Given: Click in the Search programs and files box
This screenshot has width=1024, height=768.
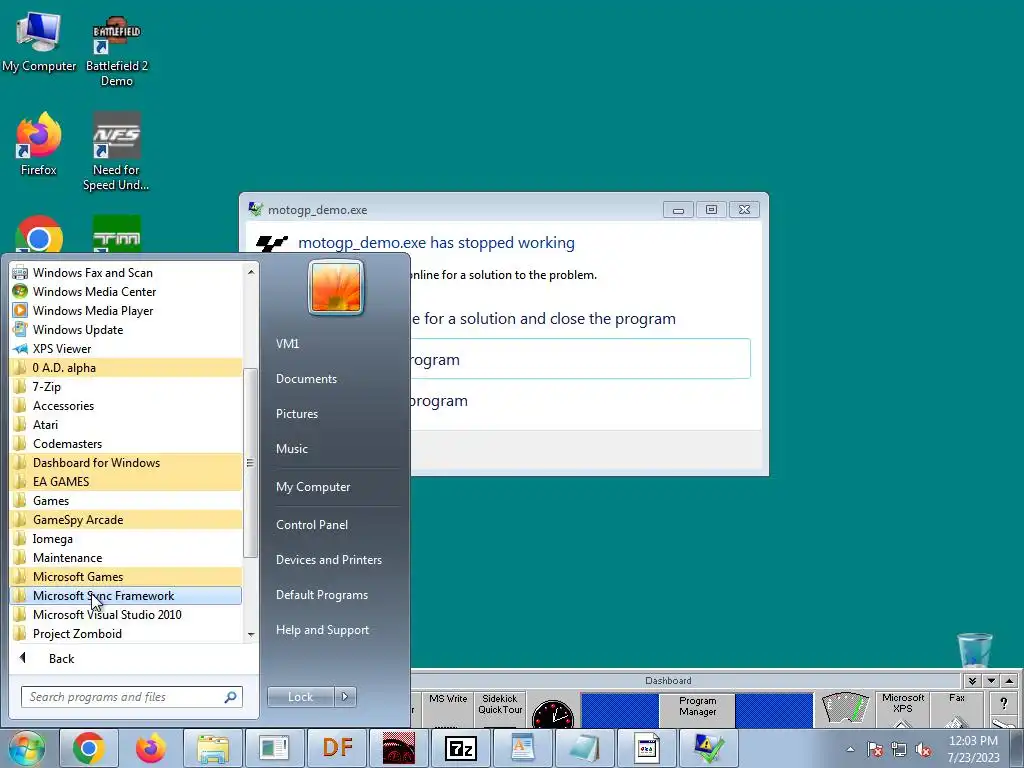Looking at the screenshot, I should click(x=132, y=697).
